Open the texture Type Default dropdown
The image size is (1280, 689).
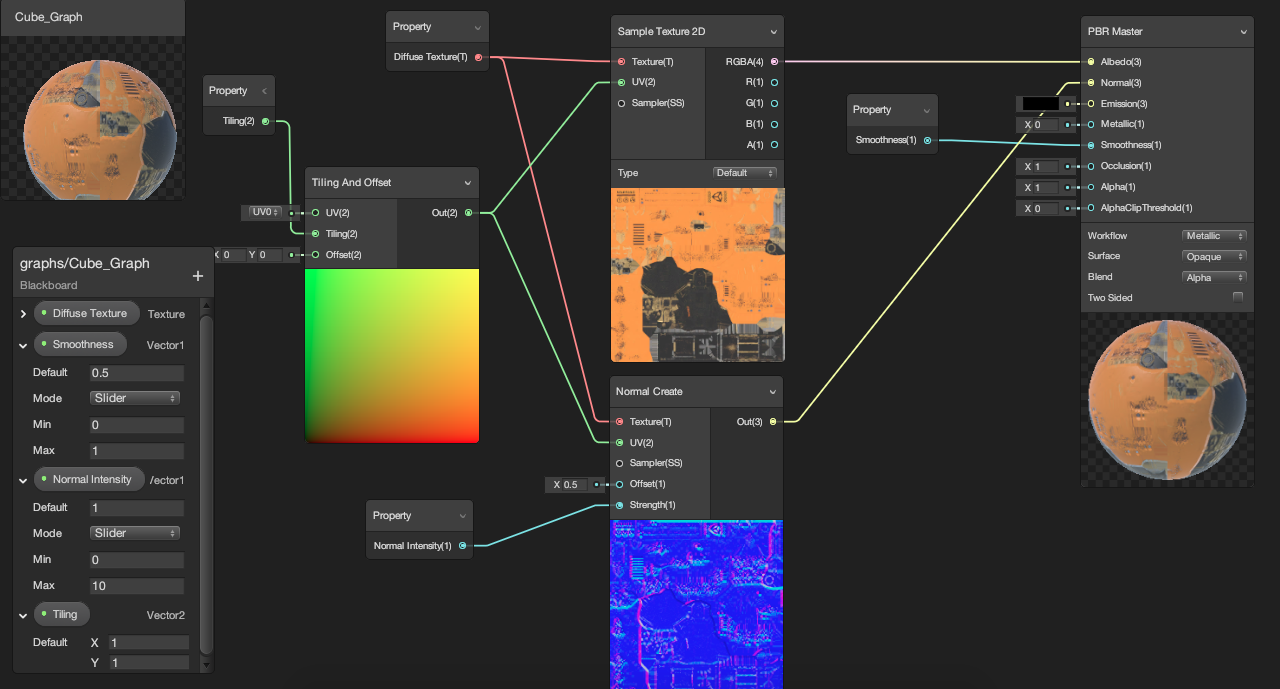click(x=745, y=173)
